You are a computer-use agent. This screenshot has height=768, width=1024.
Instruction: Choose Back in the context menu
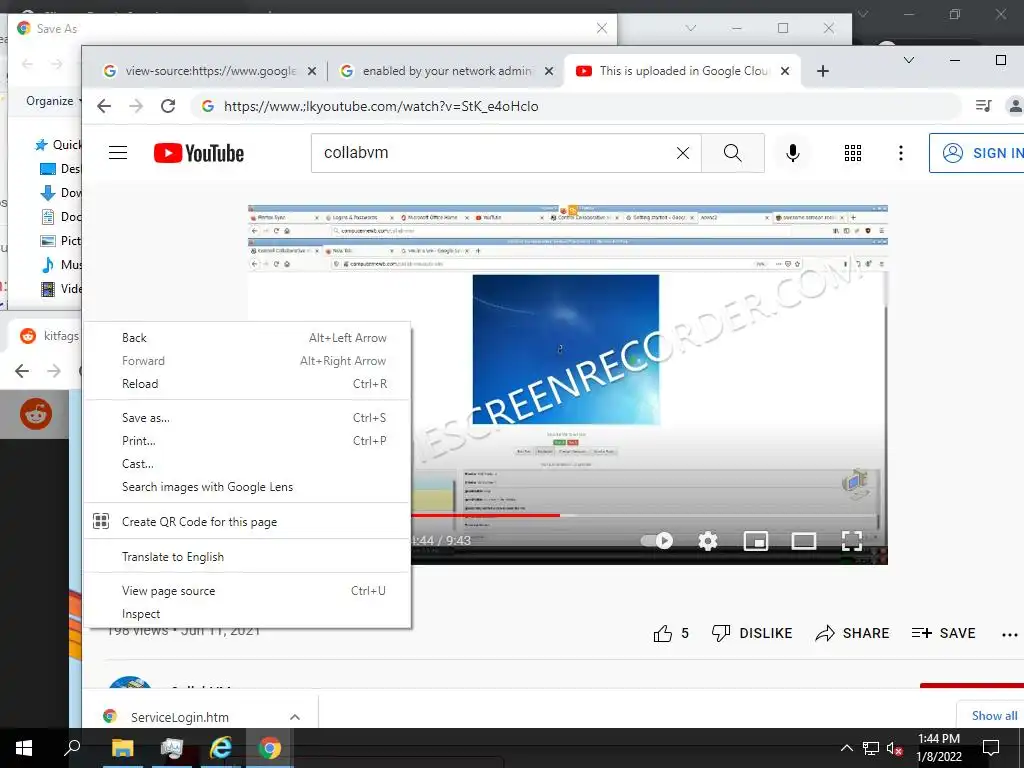click(x=248, y=338)
